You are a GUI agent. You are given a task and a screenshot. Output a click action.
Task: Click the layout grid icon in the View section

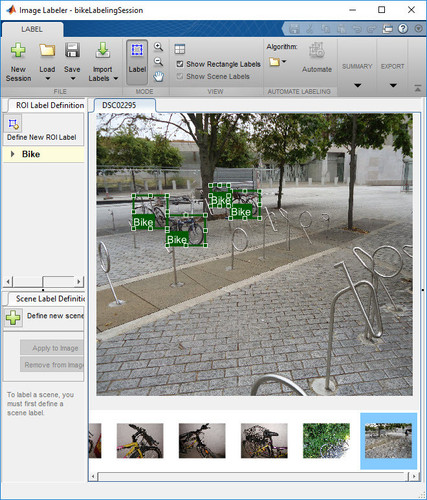click(180, 49)
